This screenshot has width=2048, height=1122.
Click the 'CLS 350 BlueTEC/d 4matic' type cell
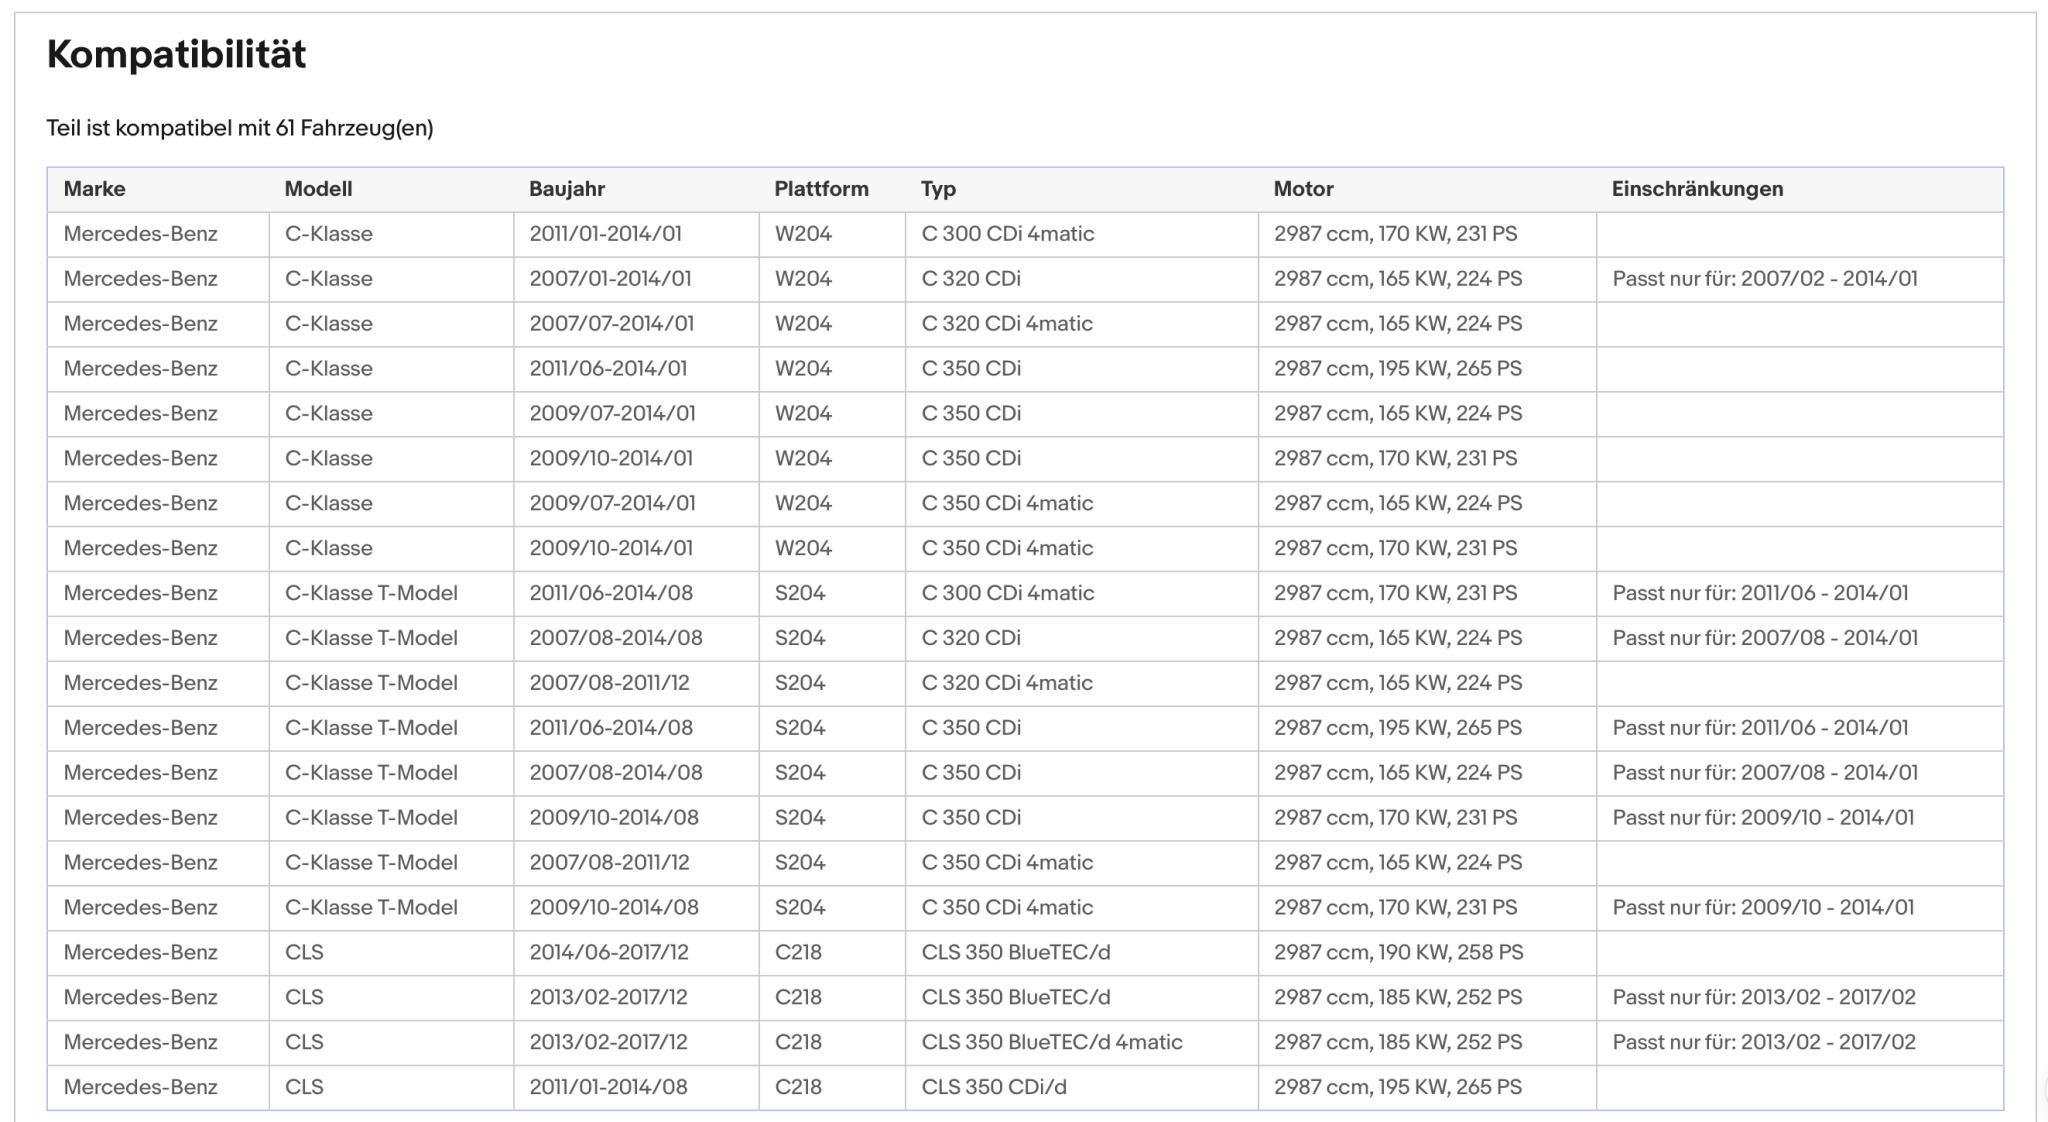1052,1042
